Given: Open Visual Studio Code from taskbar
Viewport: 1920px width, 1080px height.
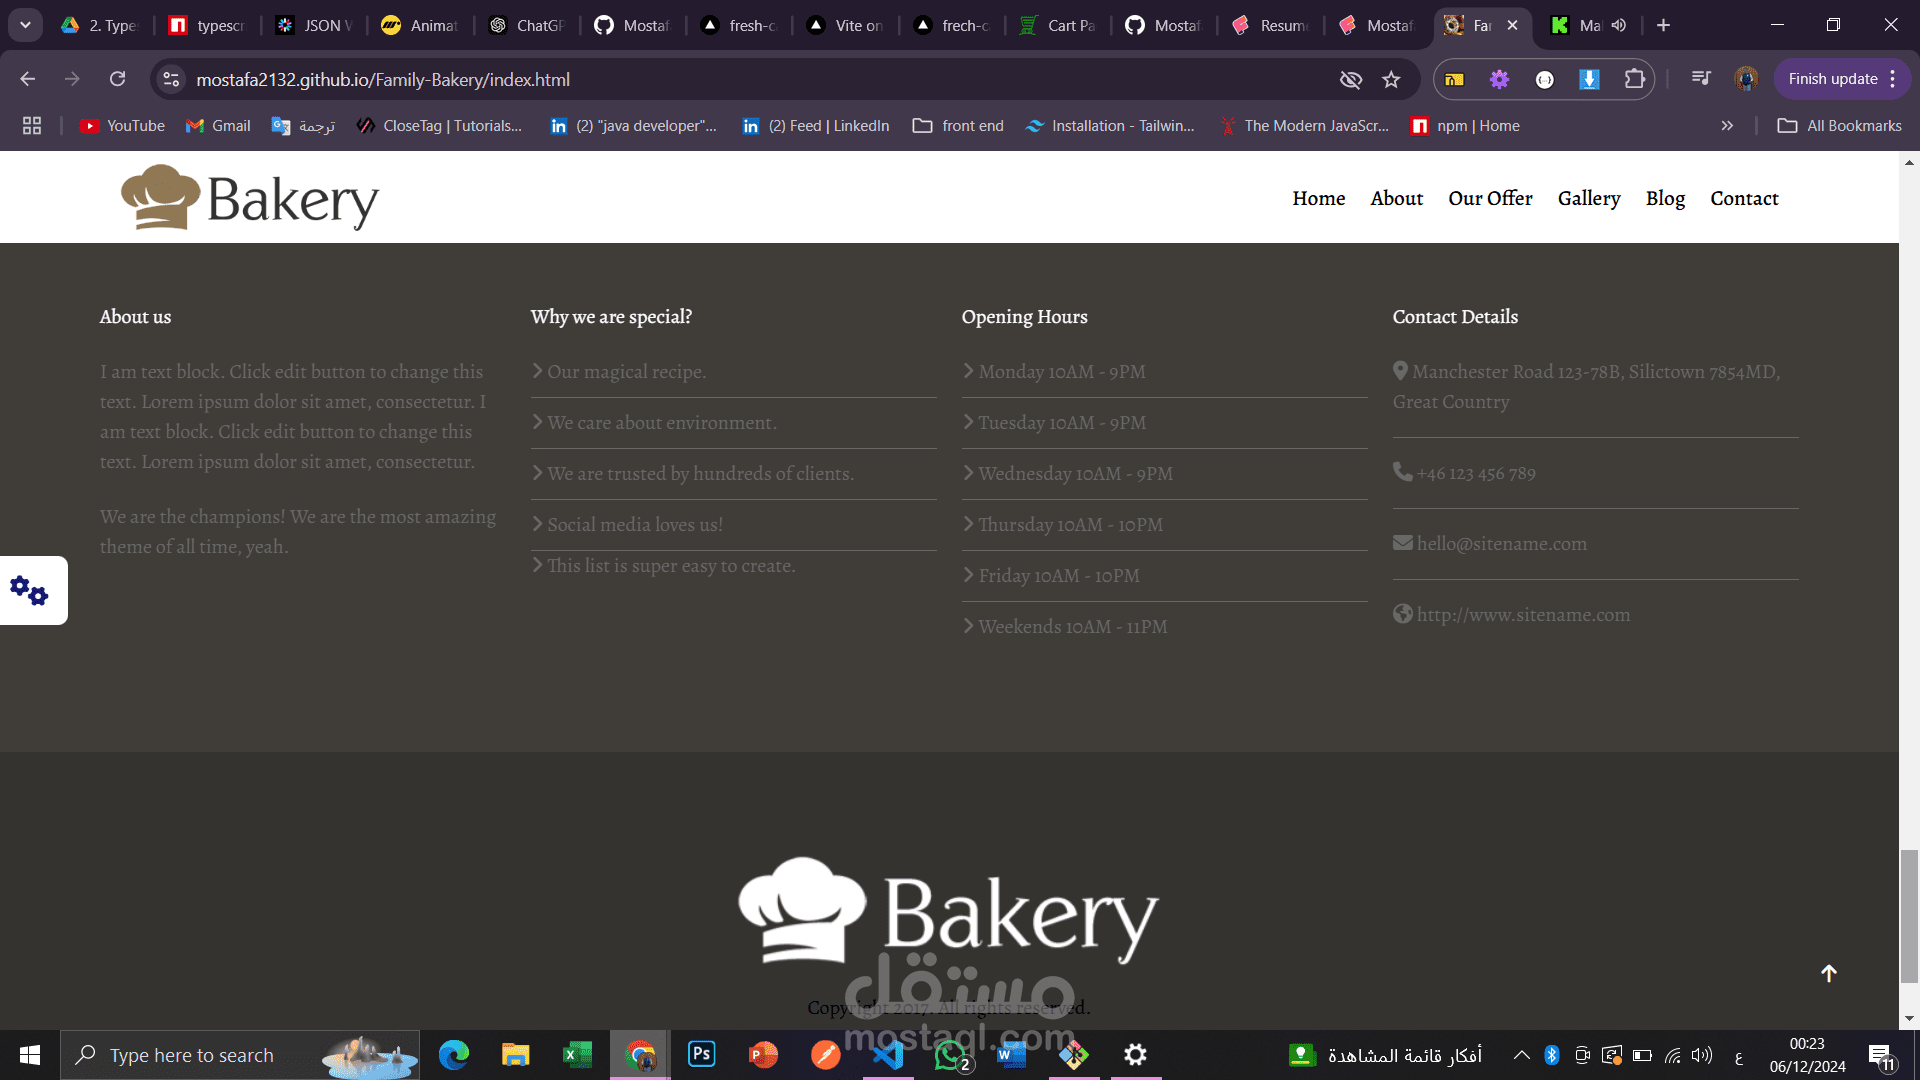Looking at the screenshot, I should [x=888, y=1054].
